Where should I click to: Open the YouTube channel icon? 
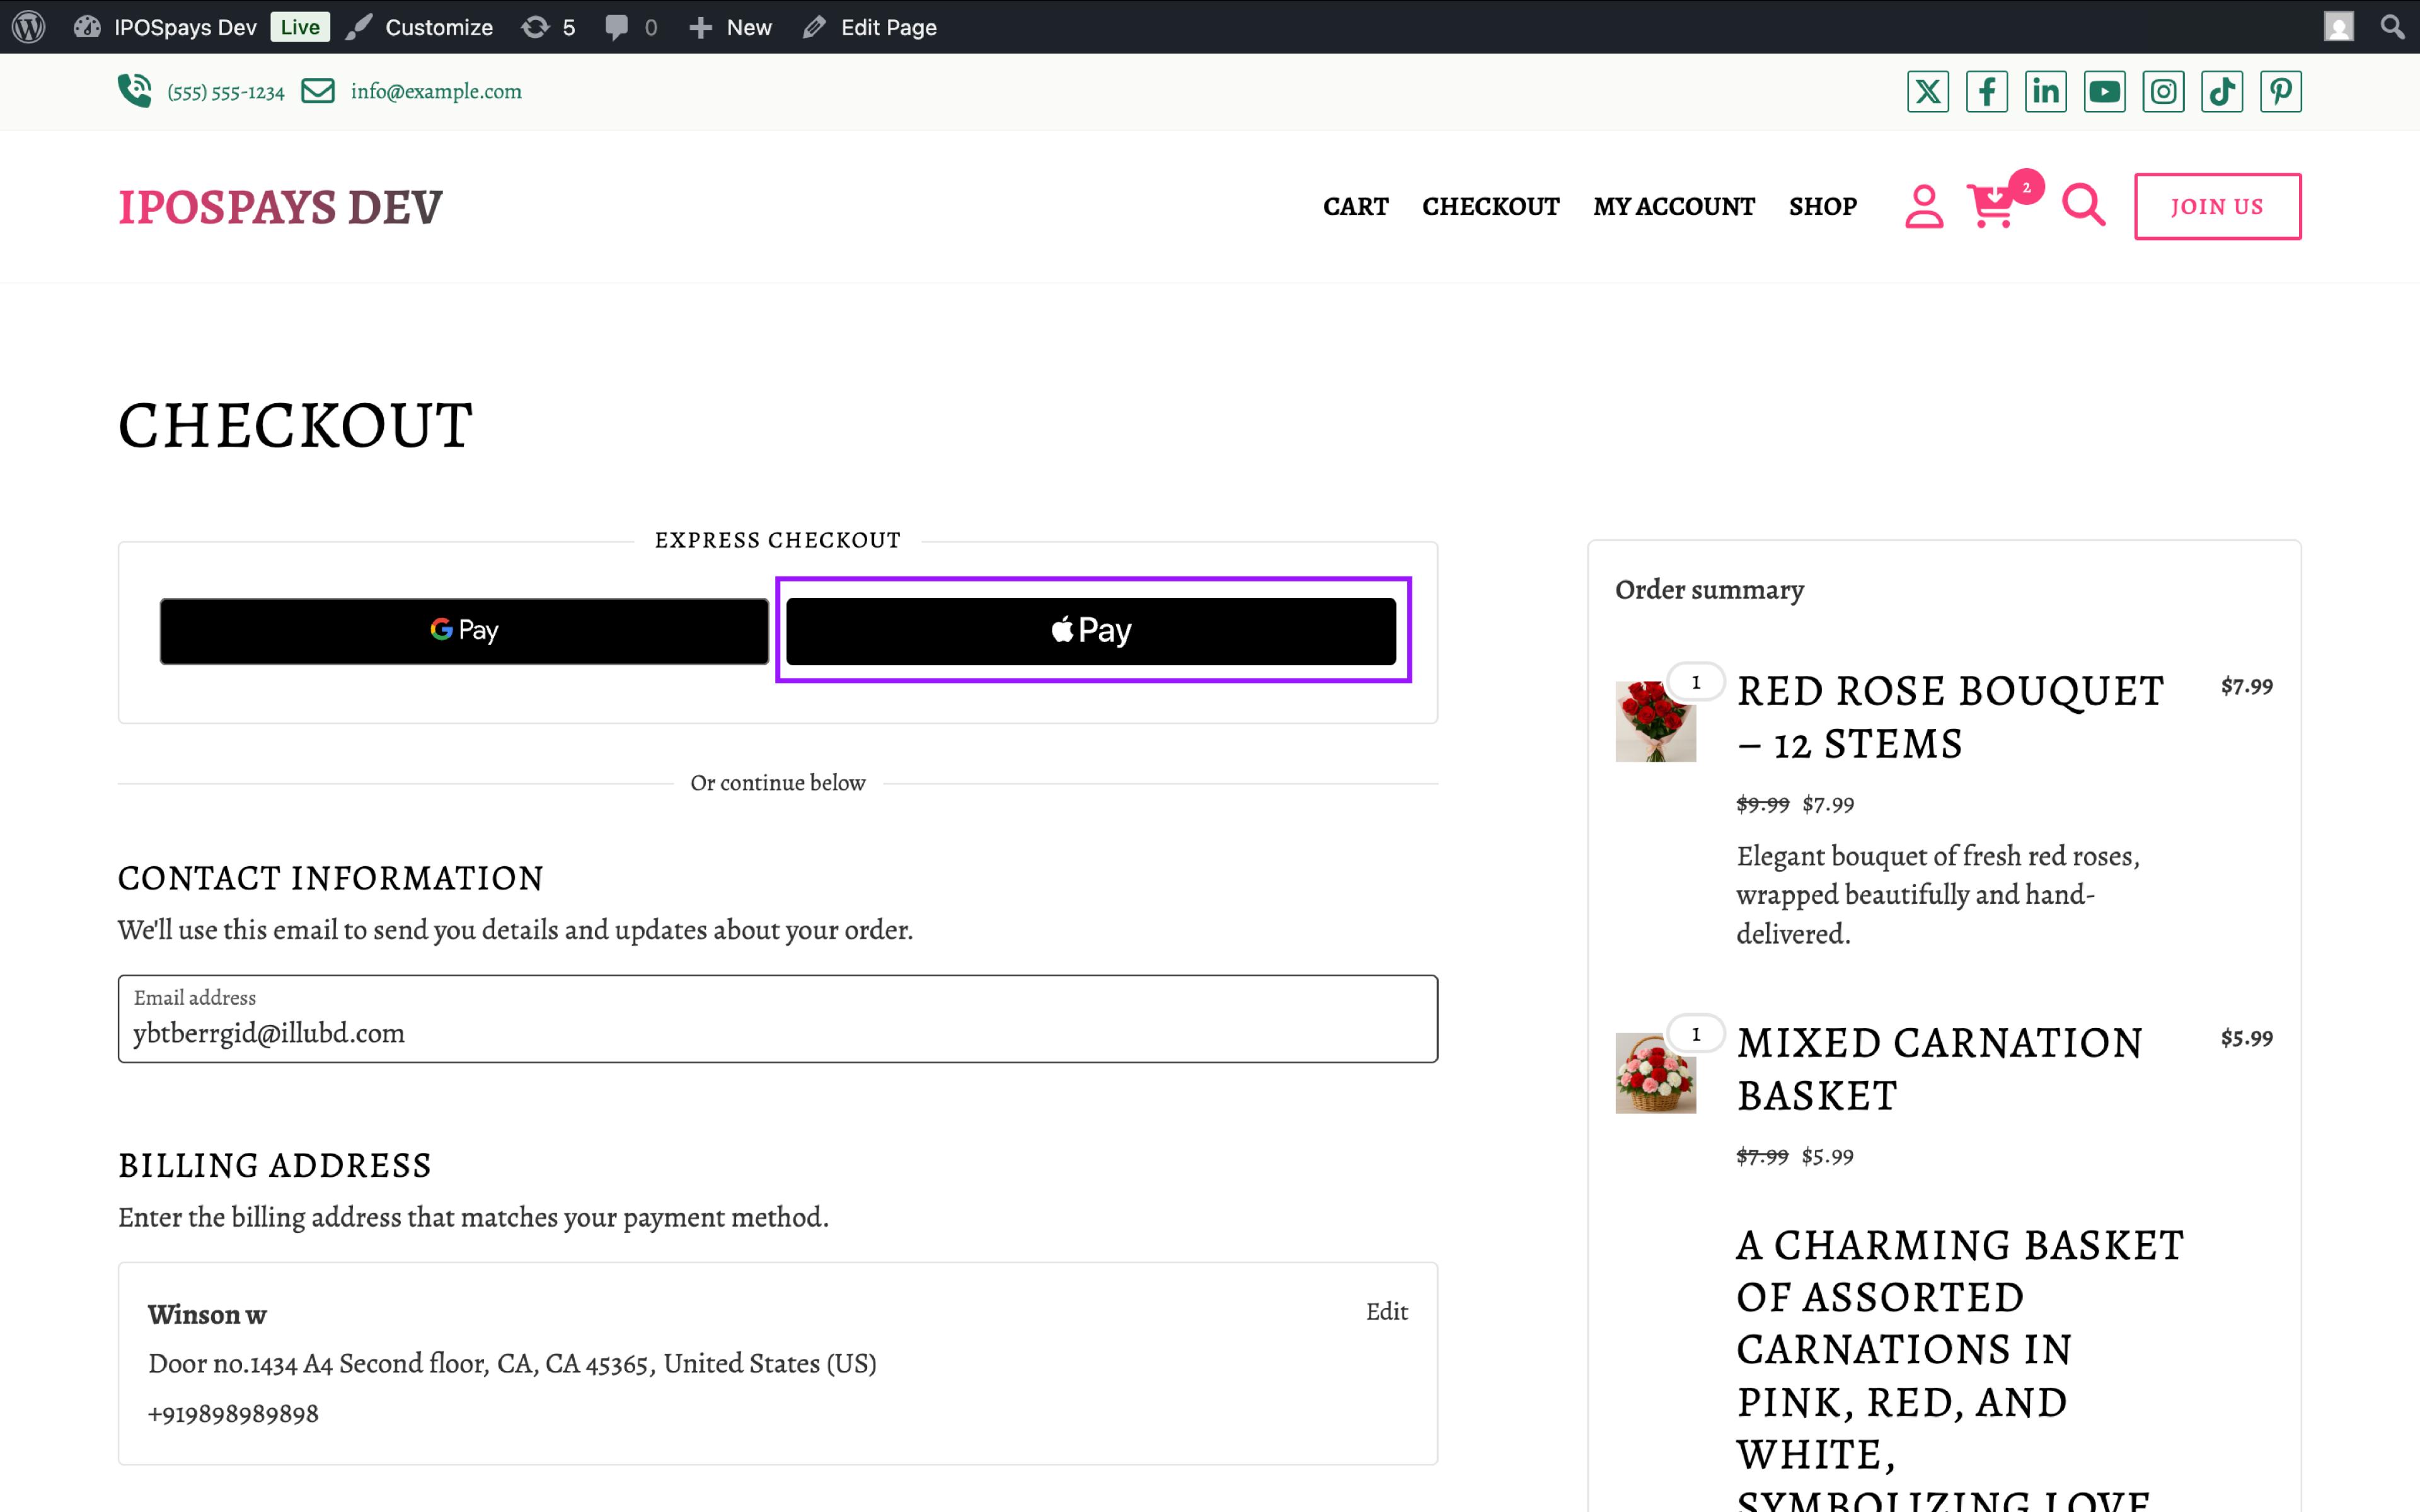[2104, 91]
